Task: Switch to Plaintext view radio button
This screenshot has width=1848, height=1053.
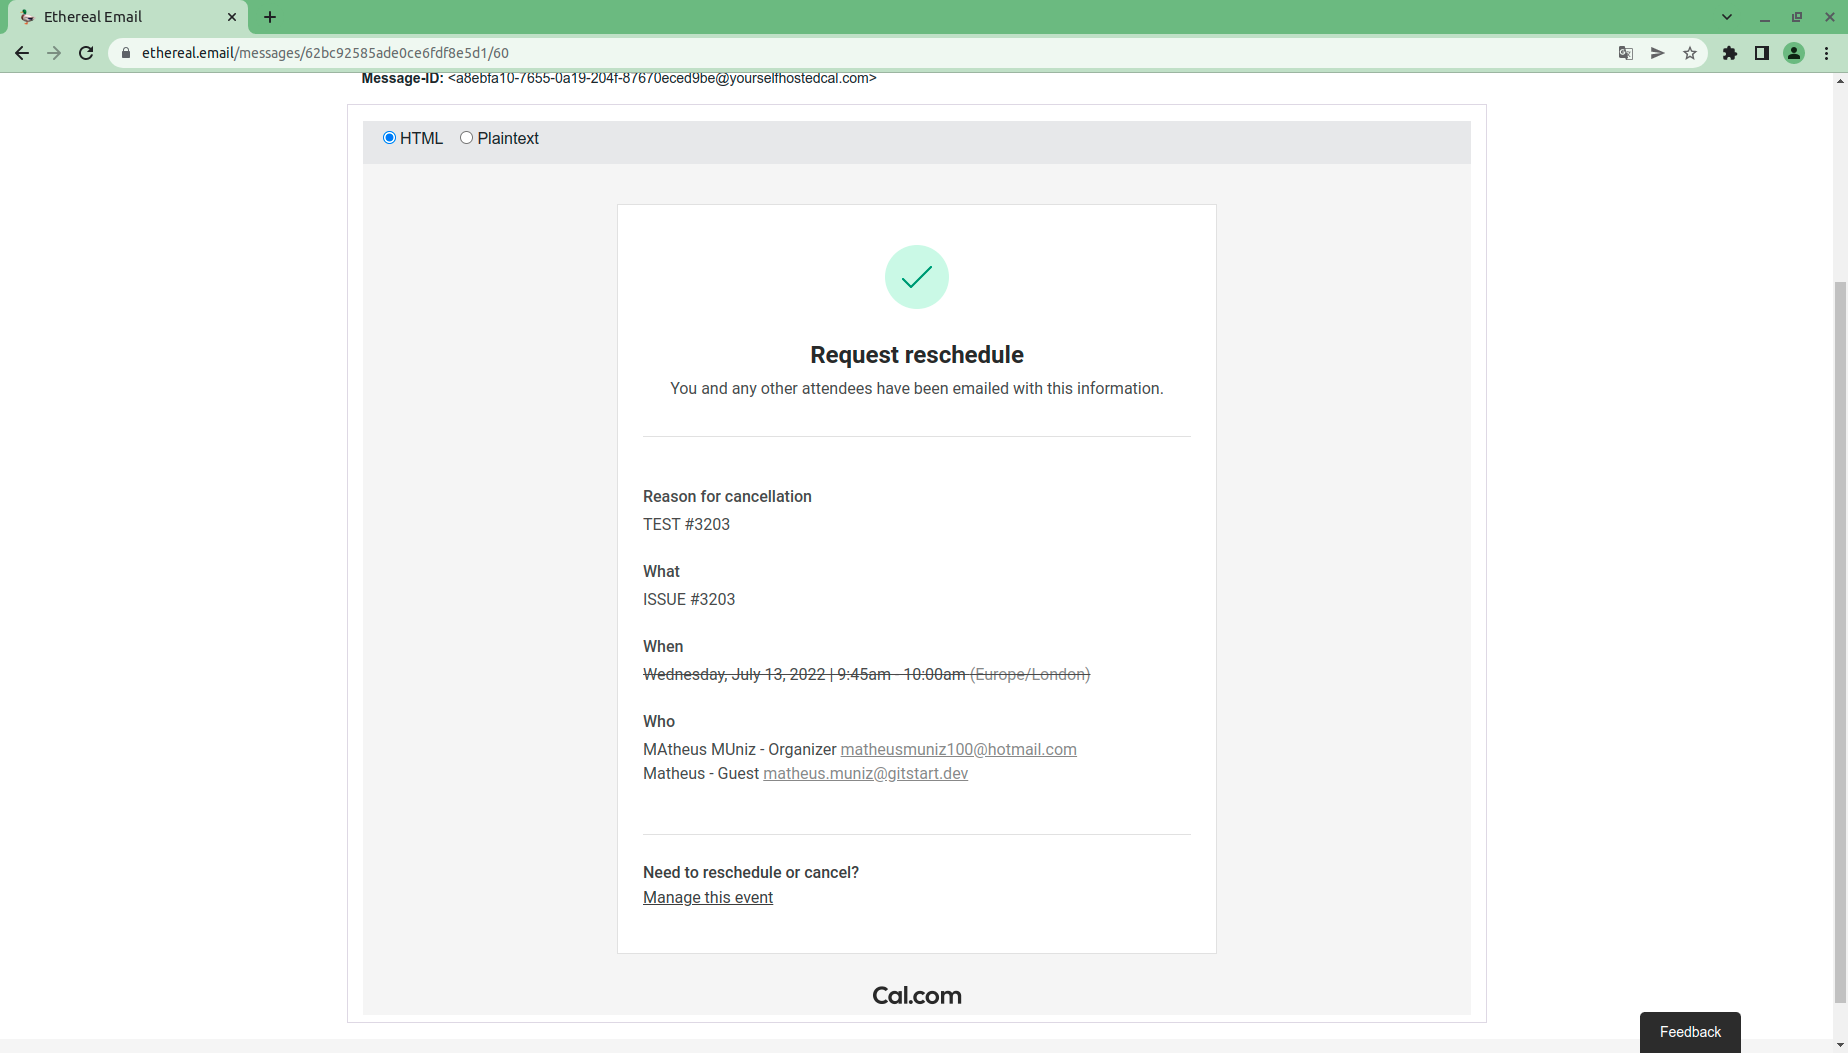Action: (466, 138)
